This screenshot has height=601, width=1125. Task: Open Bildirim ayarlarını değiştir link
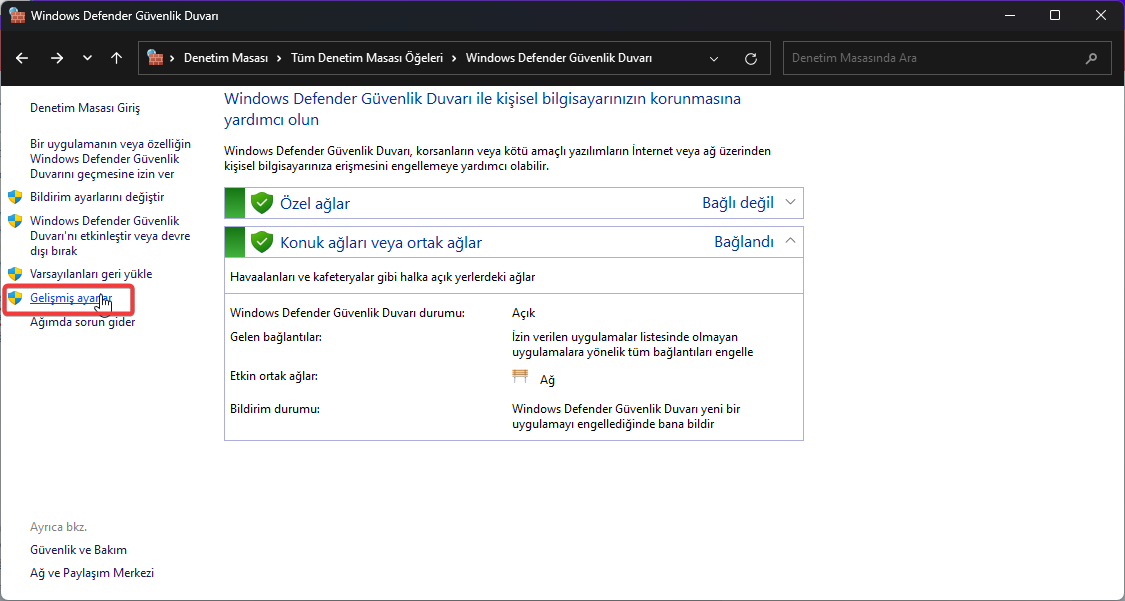pos(97,197)
